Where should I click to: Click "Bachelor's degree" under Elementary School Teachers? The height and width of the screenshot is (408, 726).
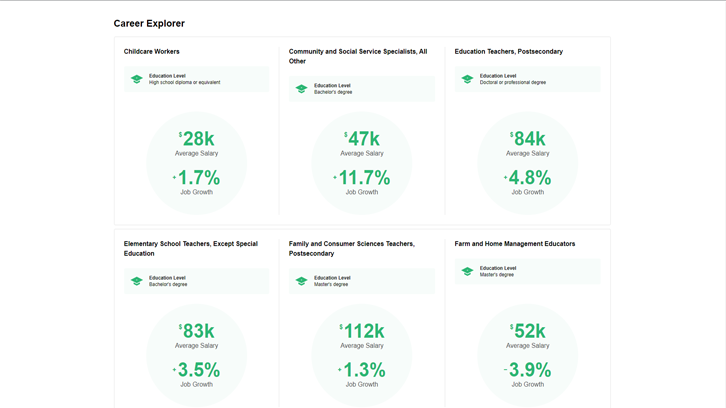pos(168,284)
